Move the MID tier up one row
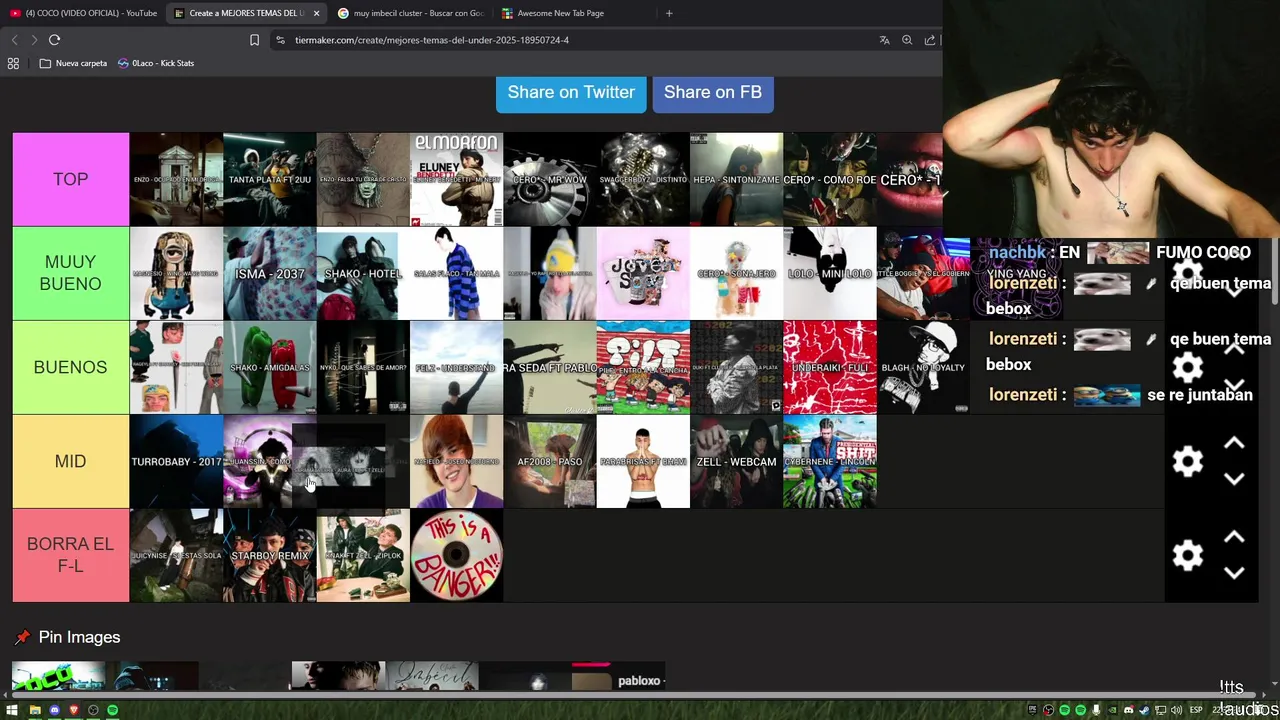 (1234, 444)
